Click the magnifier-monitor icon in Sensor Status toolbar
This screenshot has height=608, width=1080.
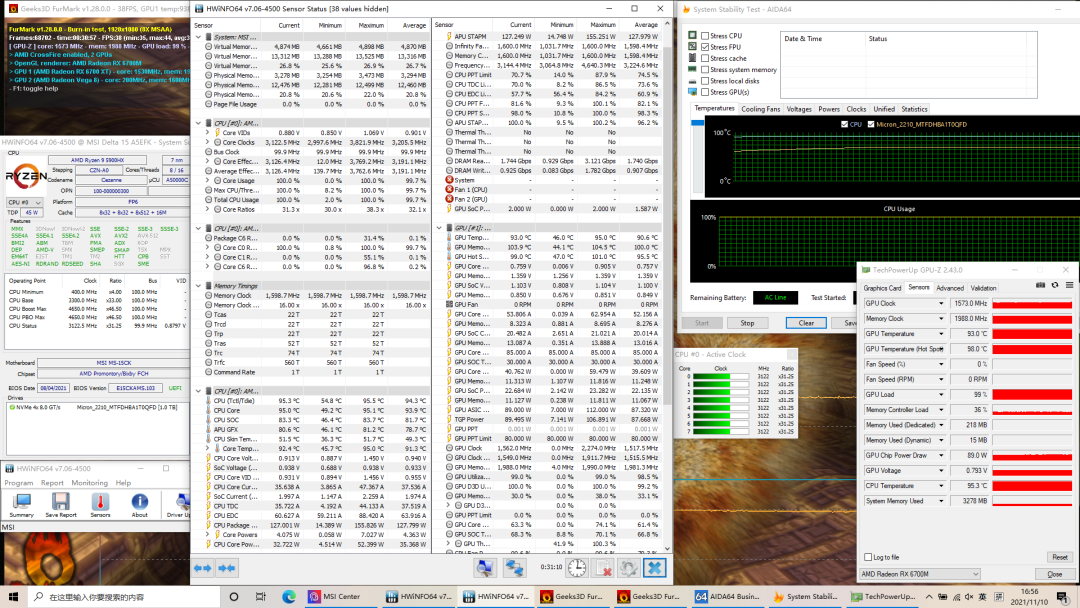[x=485, y=568]
